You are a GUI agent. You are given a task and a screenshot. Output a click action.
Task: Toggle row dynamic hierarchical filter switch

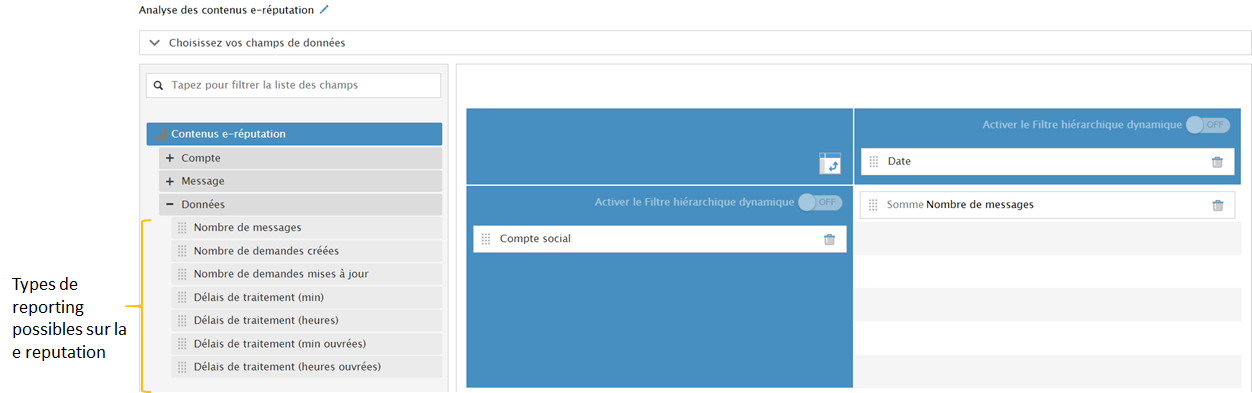tap(820, 202)
